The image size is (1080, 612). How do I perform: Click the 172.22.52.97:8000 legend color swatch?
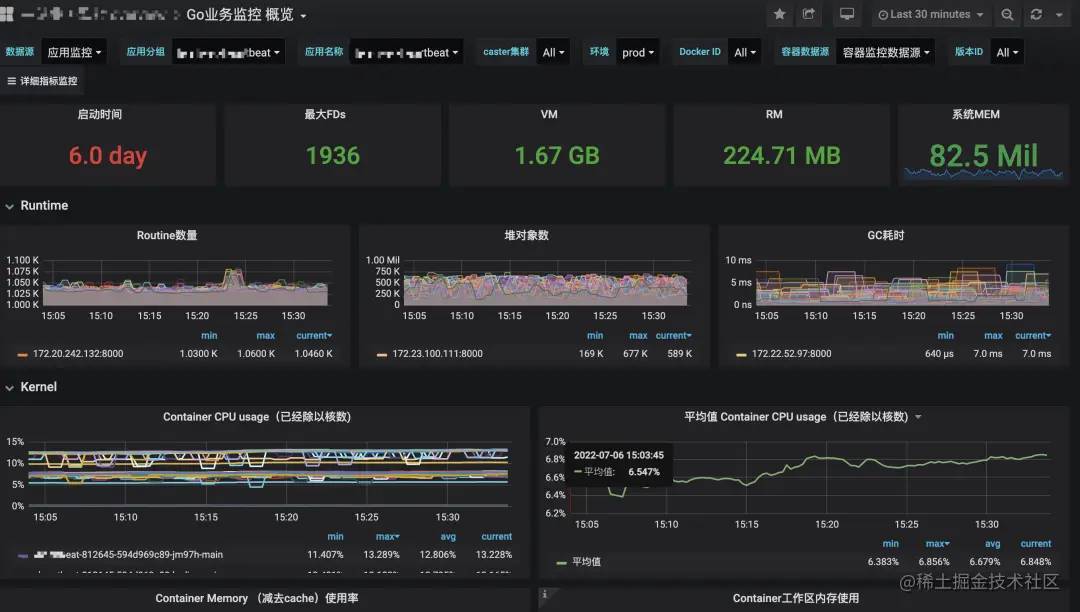click(741, 355)
